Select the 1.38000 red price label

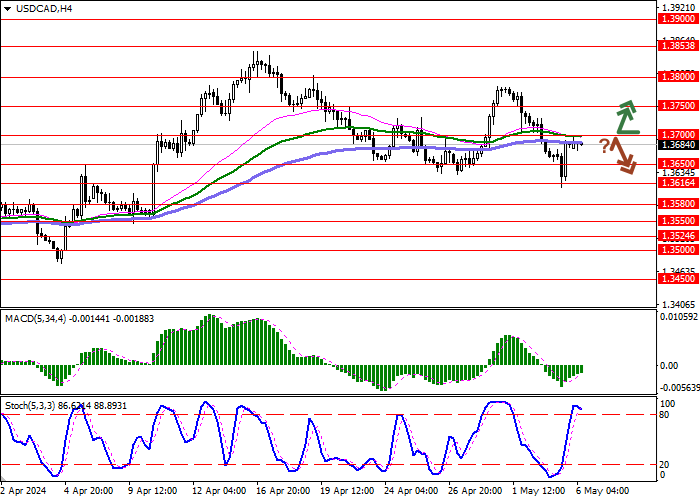point(679,77)
